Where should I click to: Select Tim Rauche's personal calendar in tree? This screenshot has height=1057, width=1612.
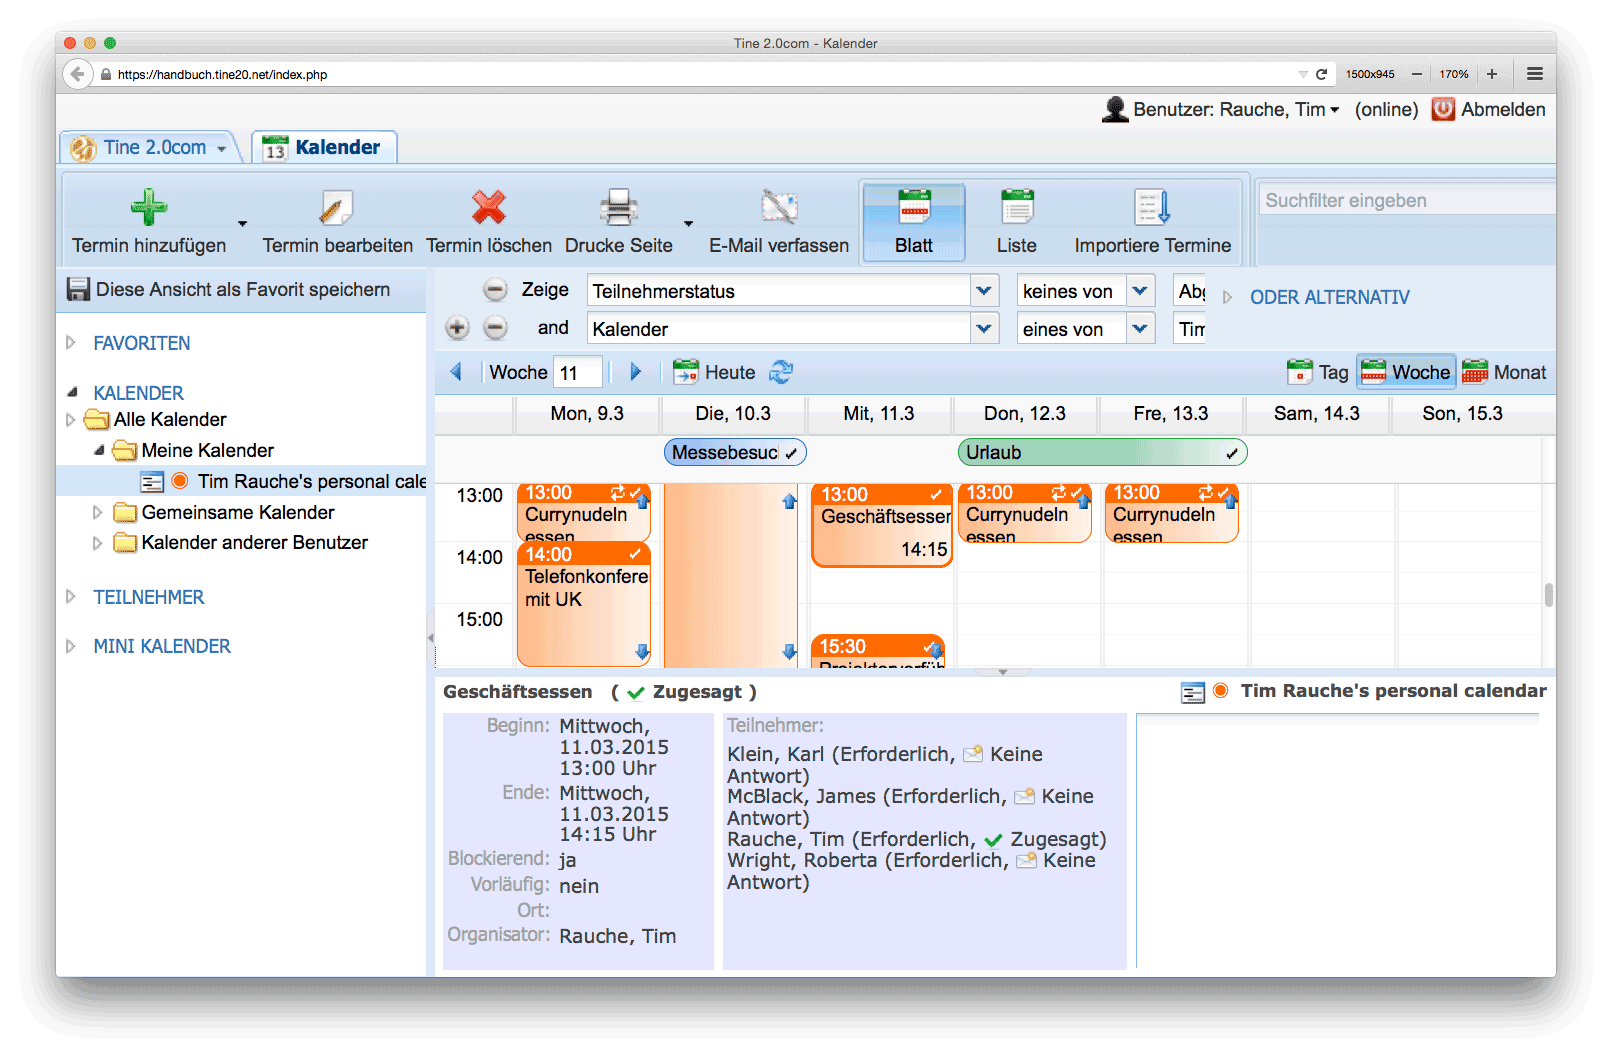point(242,482)
